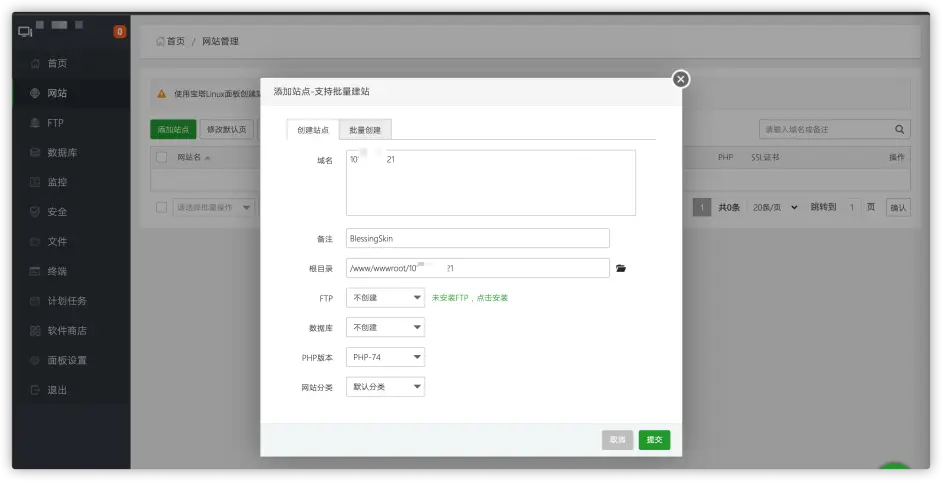942x481 pixels.
Task: Click the SSL证书 column header
Action: (x=765, y=157)
